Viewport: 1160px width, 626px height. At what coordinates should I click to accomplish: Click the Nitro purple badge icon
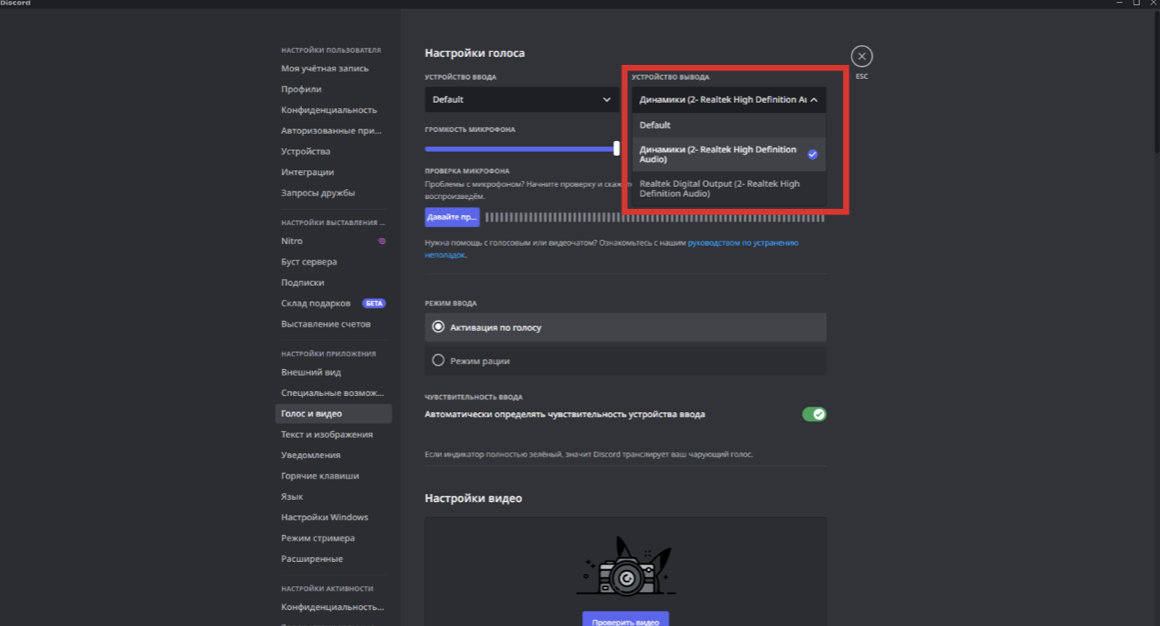[x=382, y=241]
